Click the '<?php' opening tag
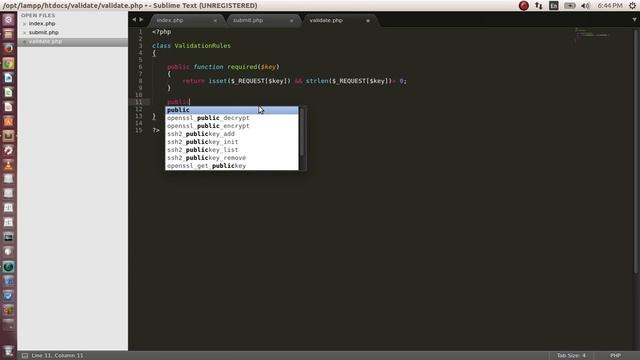Screen dimensions: 640x360 [162, 32]
